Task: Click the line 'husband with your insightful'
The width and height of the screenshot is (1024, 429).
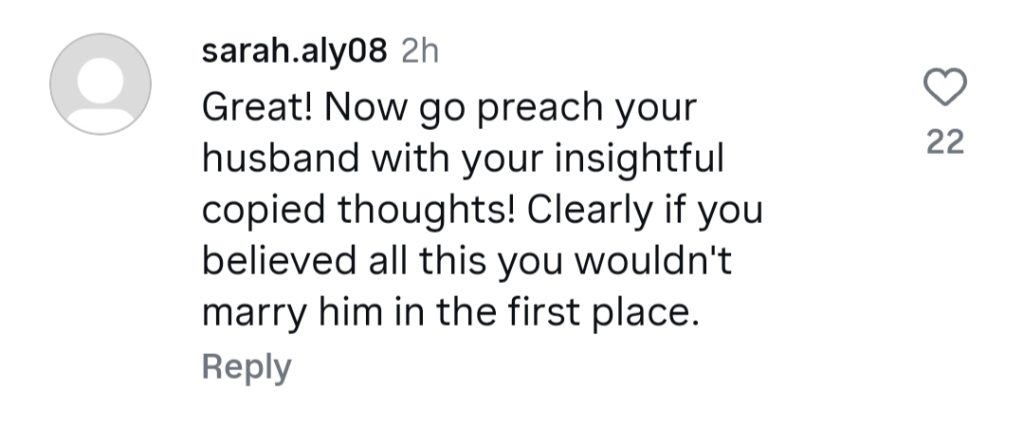Action: tap(463, 158)
